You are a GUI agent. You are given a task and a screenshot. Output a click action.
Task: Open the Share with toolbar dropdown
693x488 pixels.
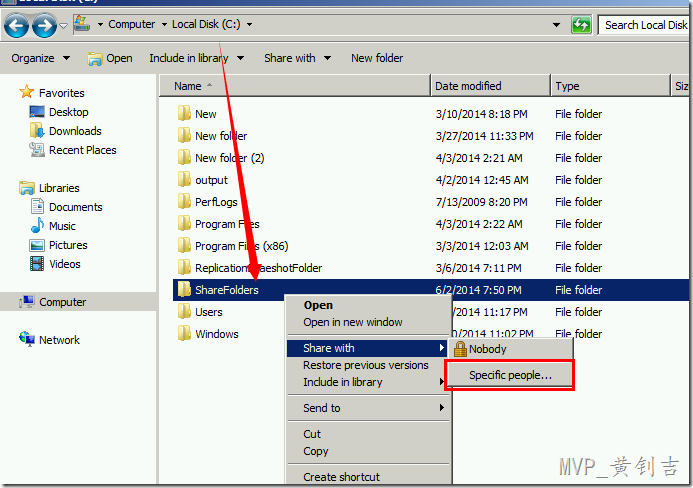297,58
